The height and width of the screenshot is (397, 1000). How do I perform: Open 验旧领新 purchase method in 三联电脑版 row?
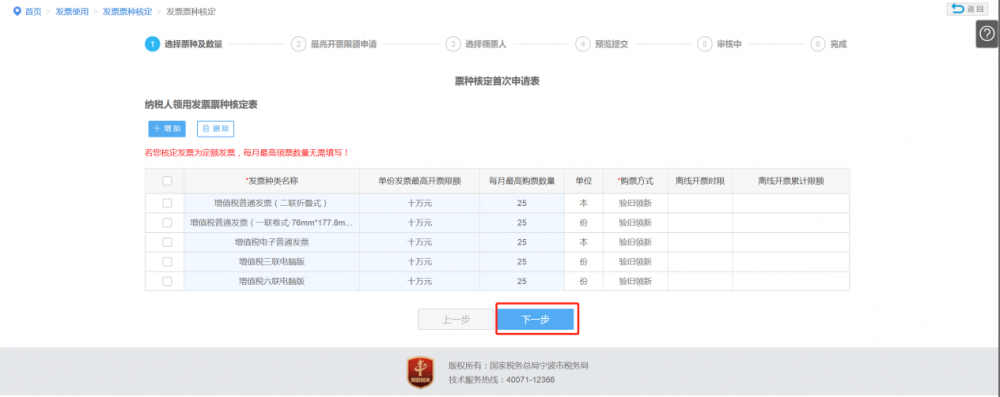(635, 262)
